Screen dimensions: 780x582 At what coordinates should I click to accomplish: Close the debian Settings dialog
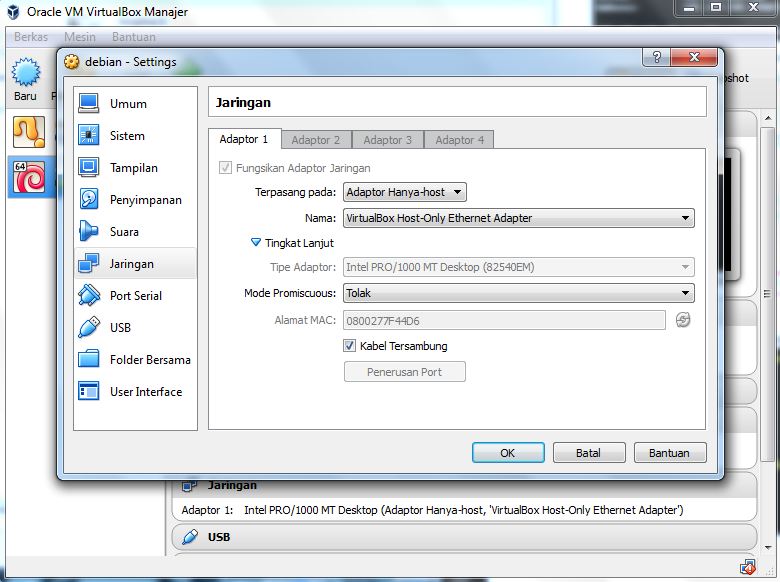point(694,57)
